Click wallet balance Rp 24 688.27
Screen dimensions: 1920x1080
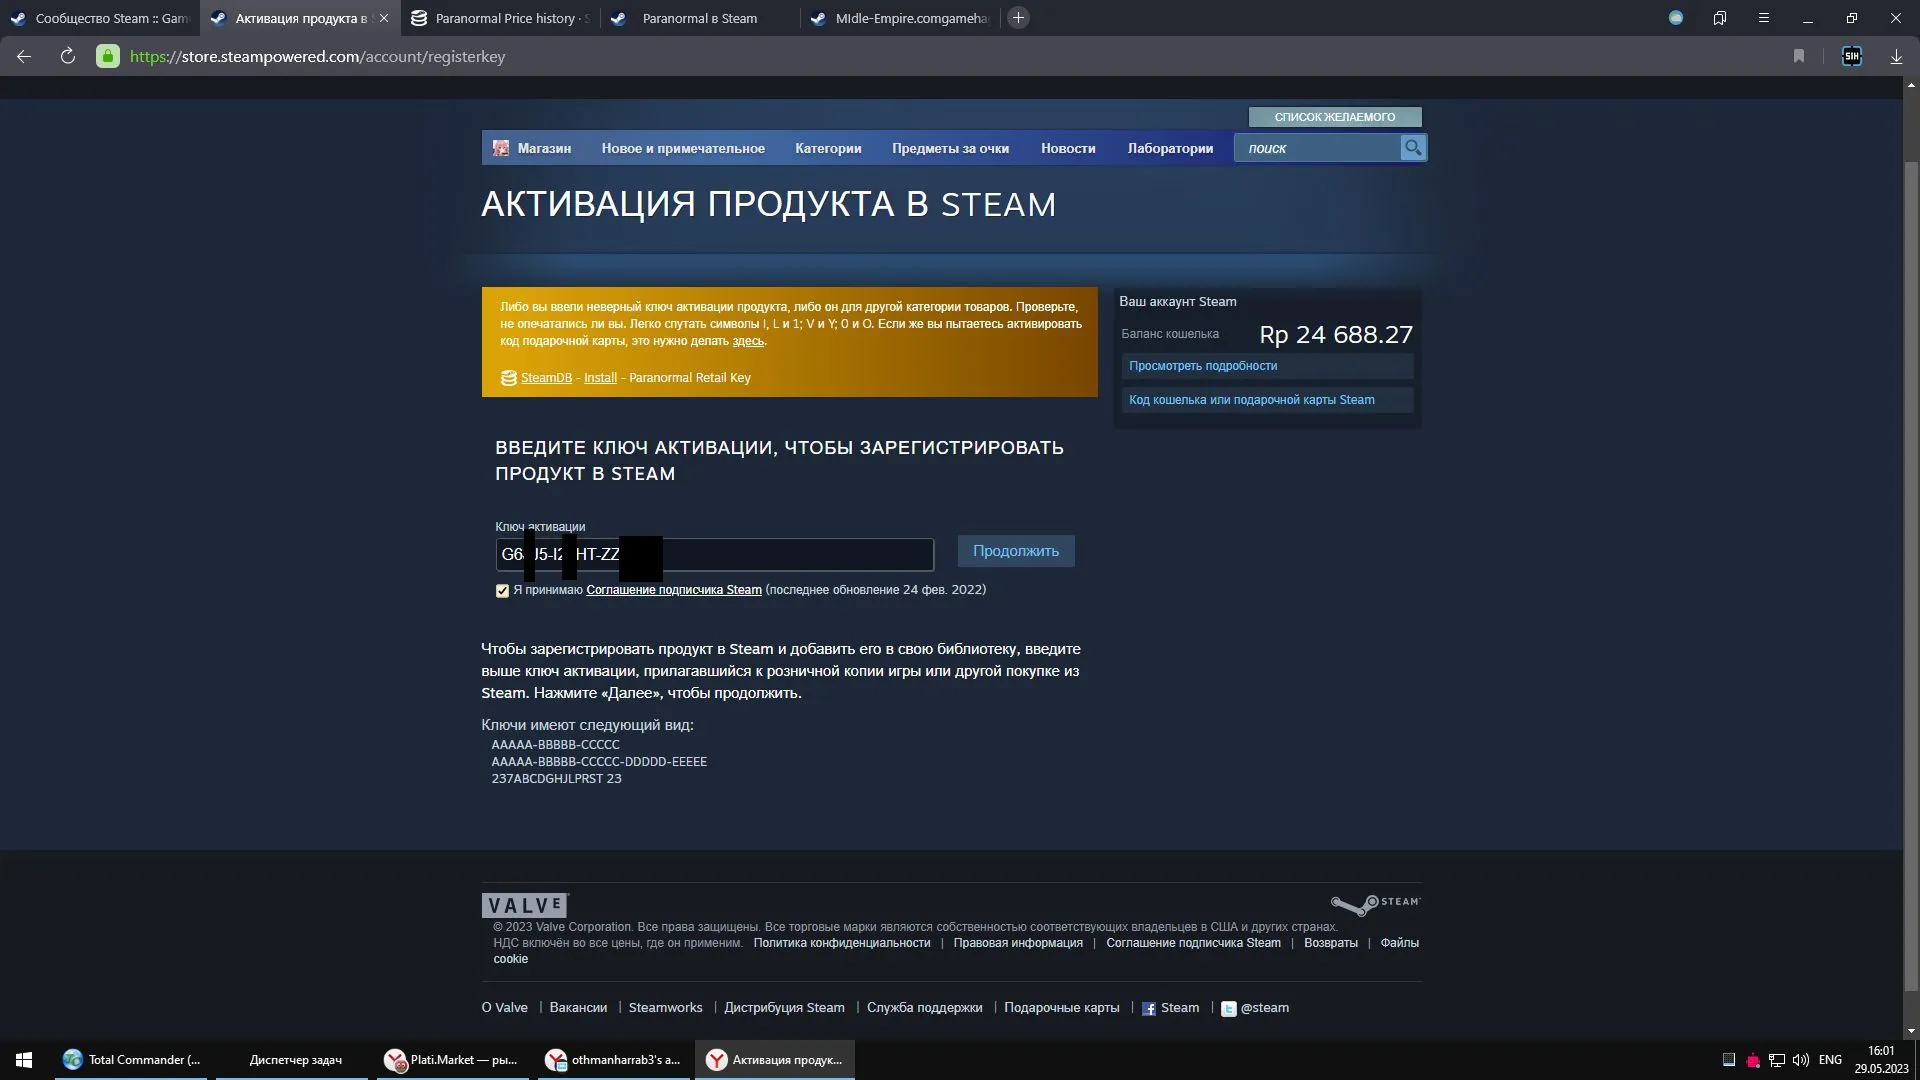[1336, 335]
